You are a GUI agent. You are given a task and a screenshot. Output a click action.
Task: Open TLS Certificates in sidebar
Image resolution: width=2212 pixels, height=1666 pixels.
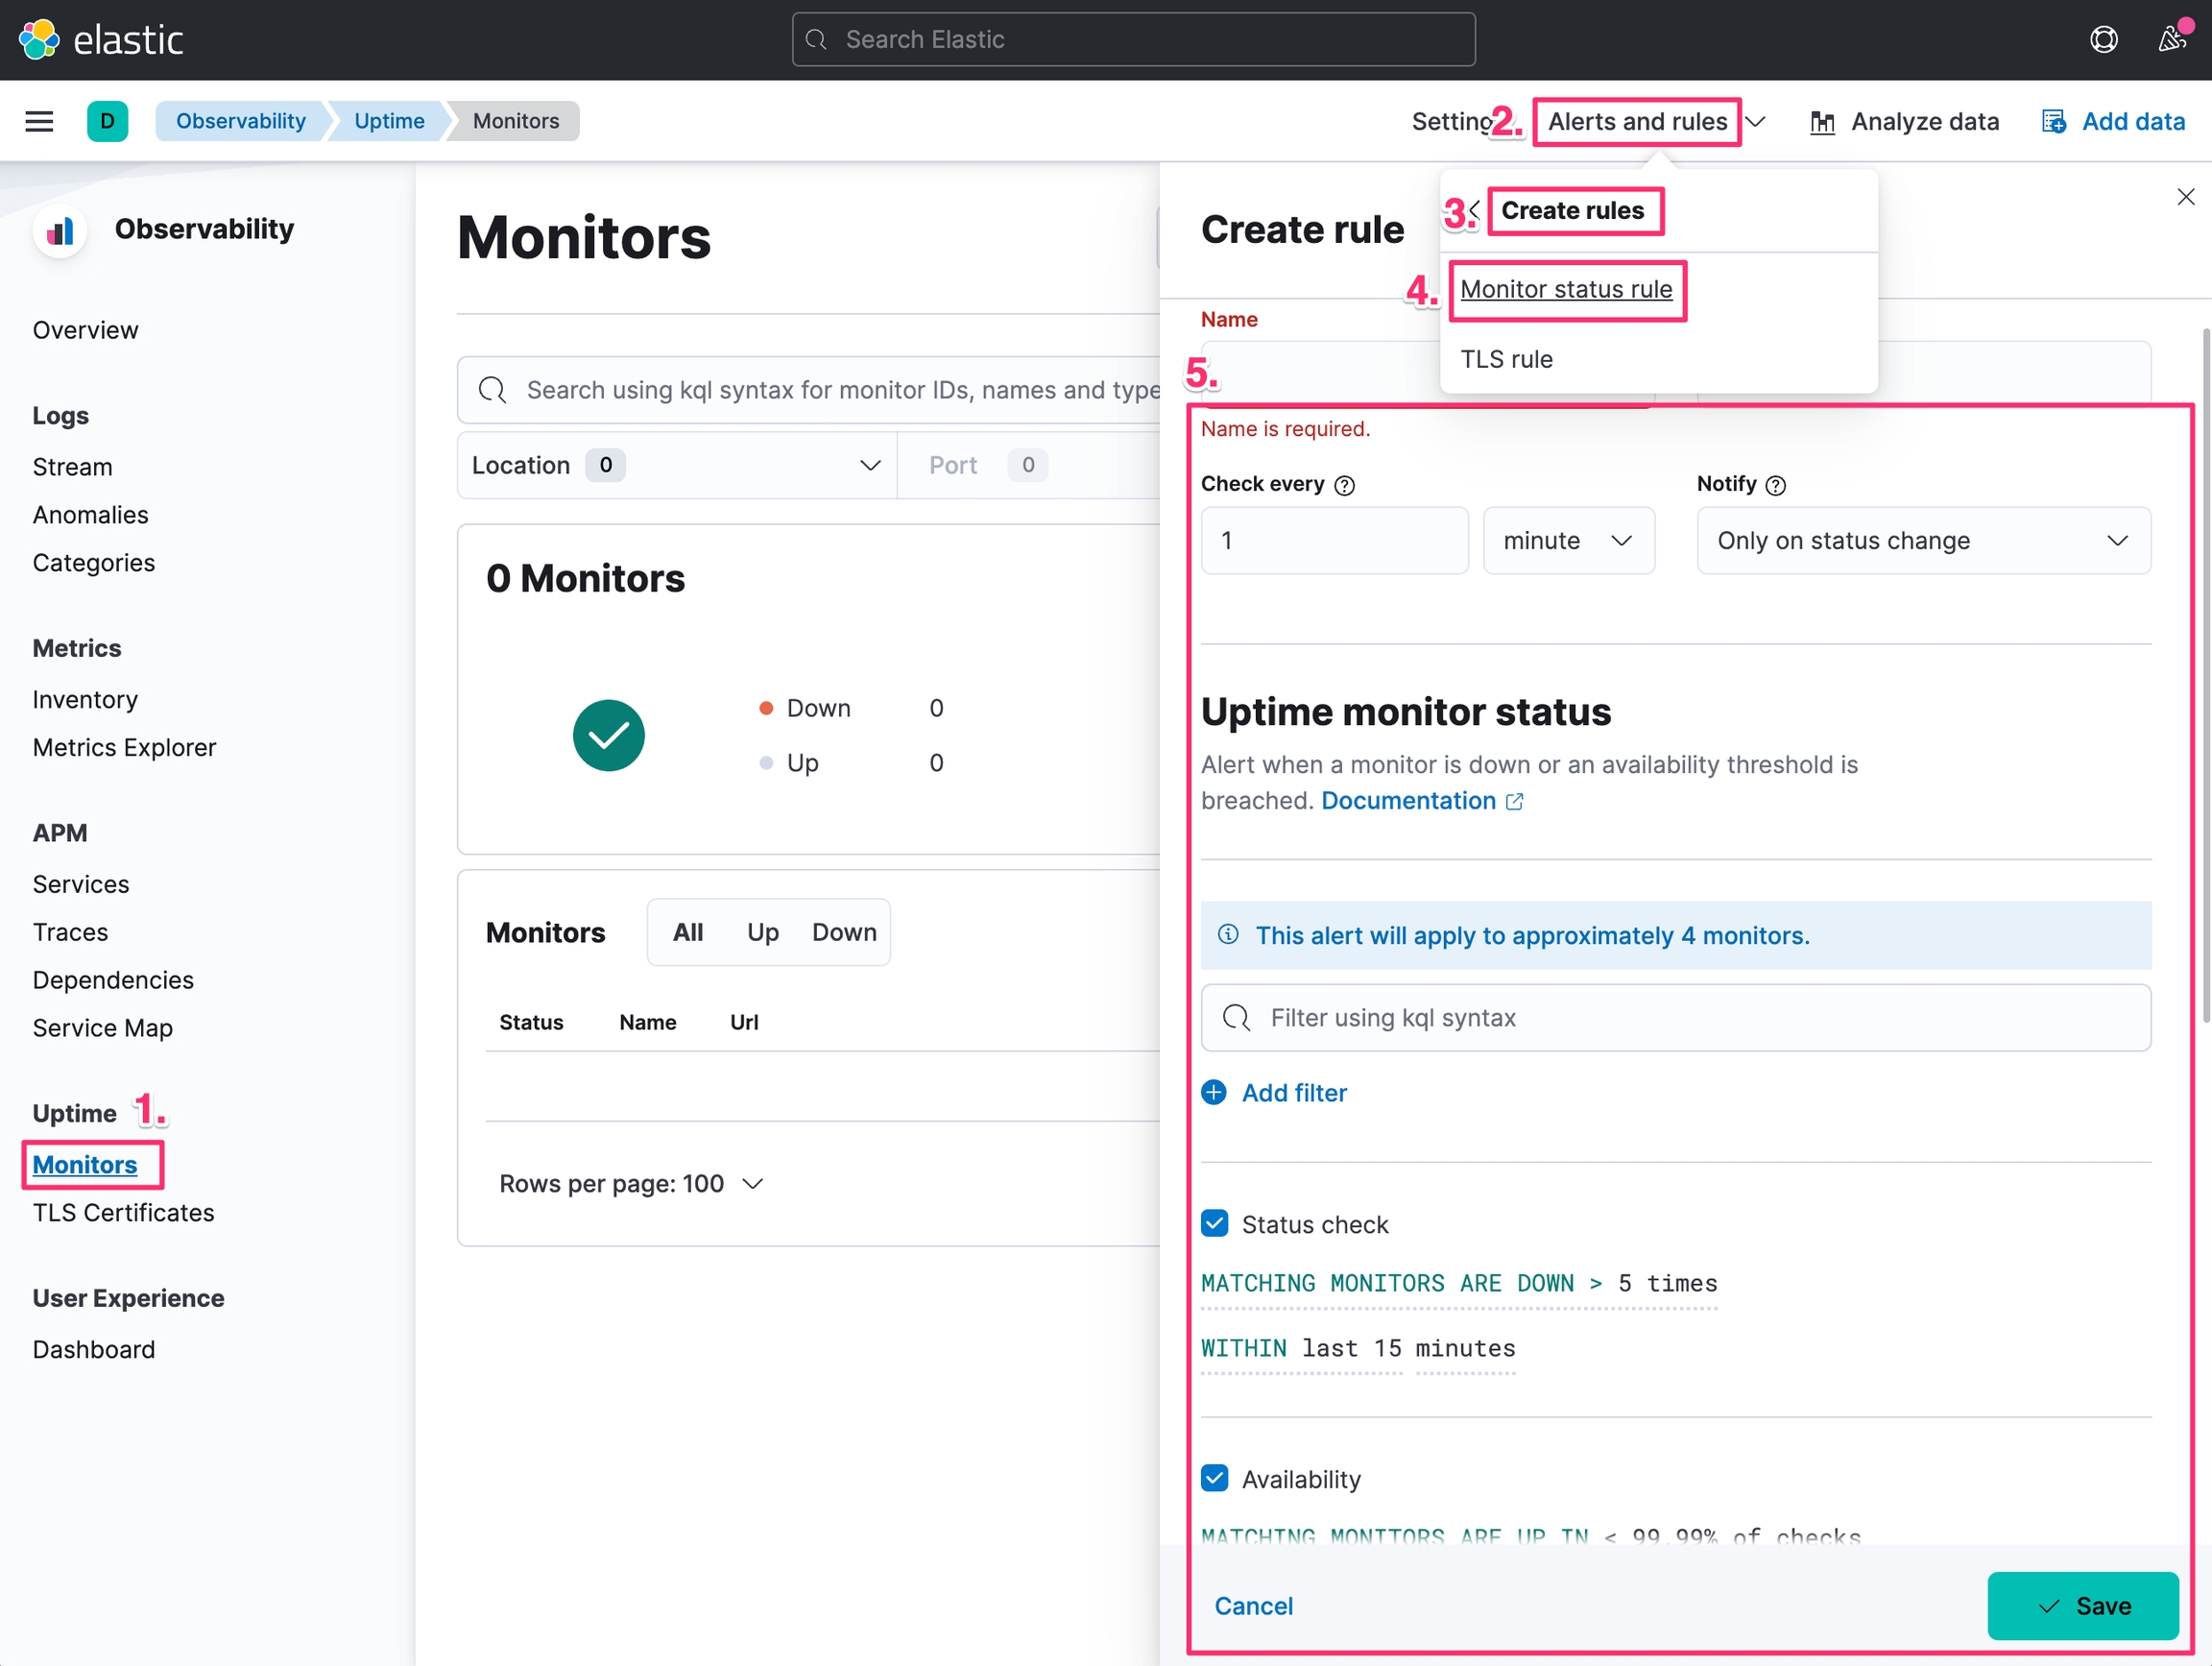tap(123, 1212)
